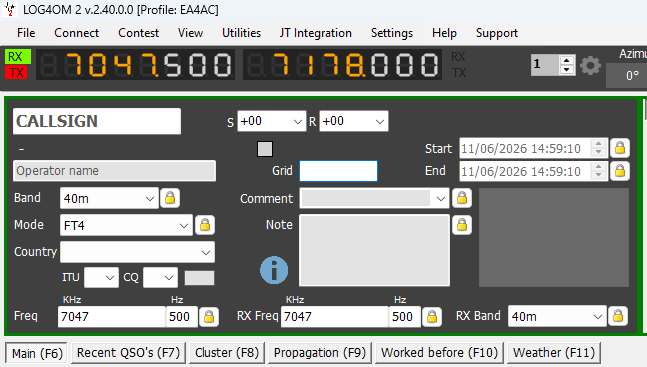Click the Grid input field

tap(338, 171)
